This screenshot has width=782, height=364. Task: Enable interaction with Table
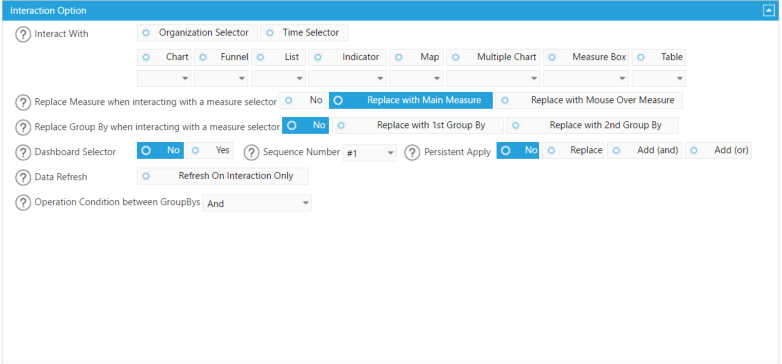coord(659,57)
